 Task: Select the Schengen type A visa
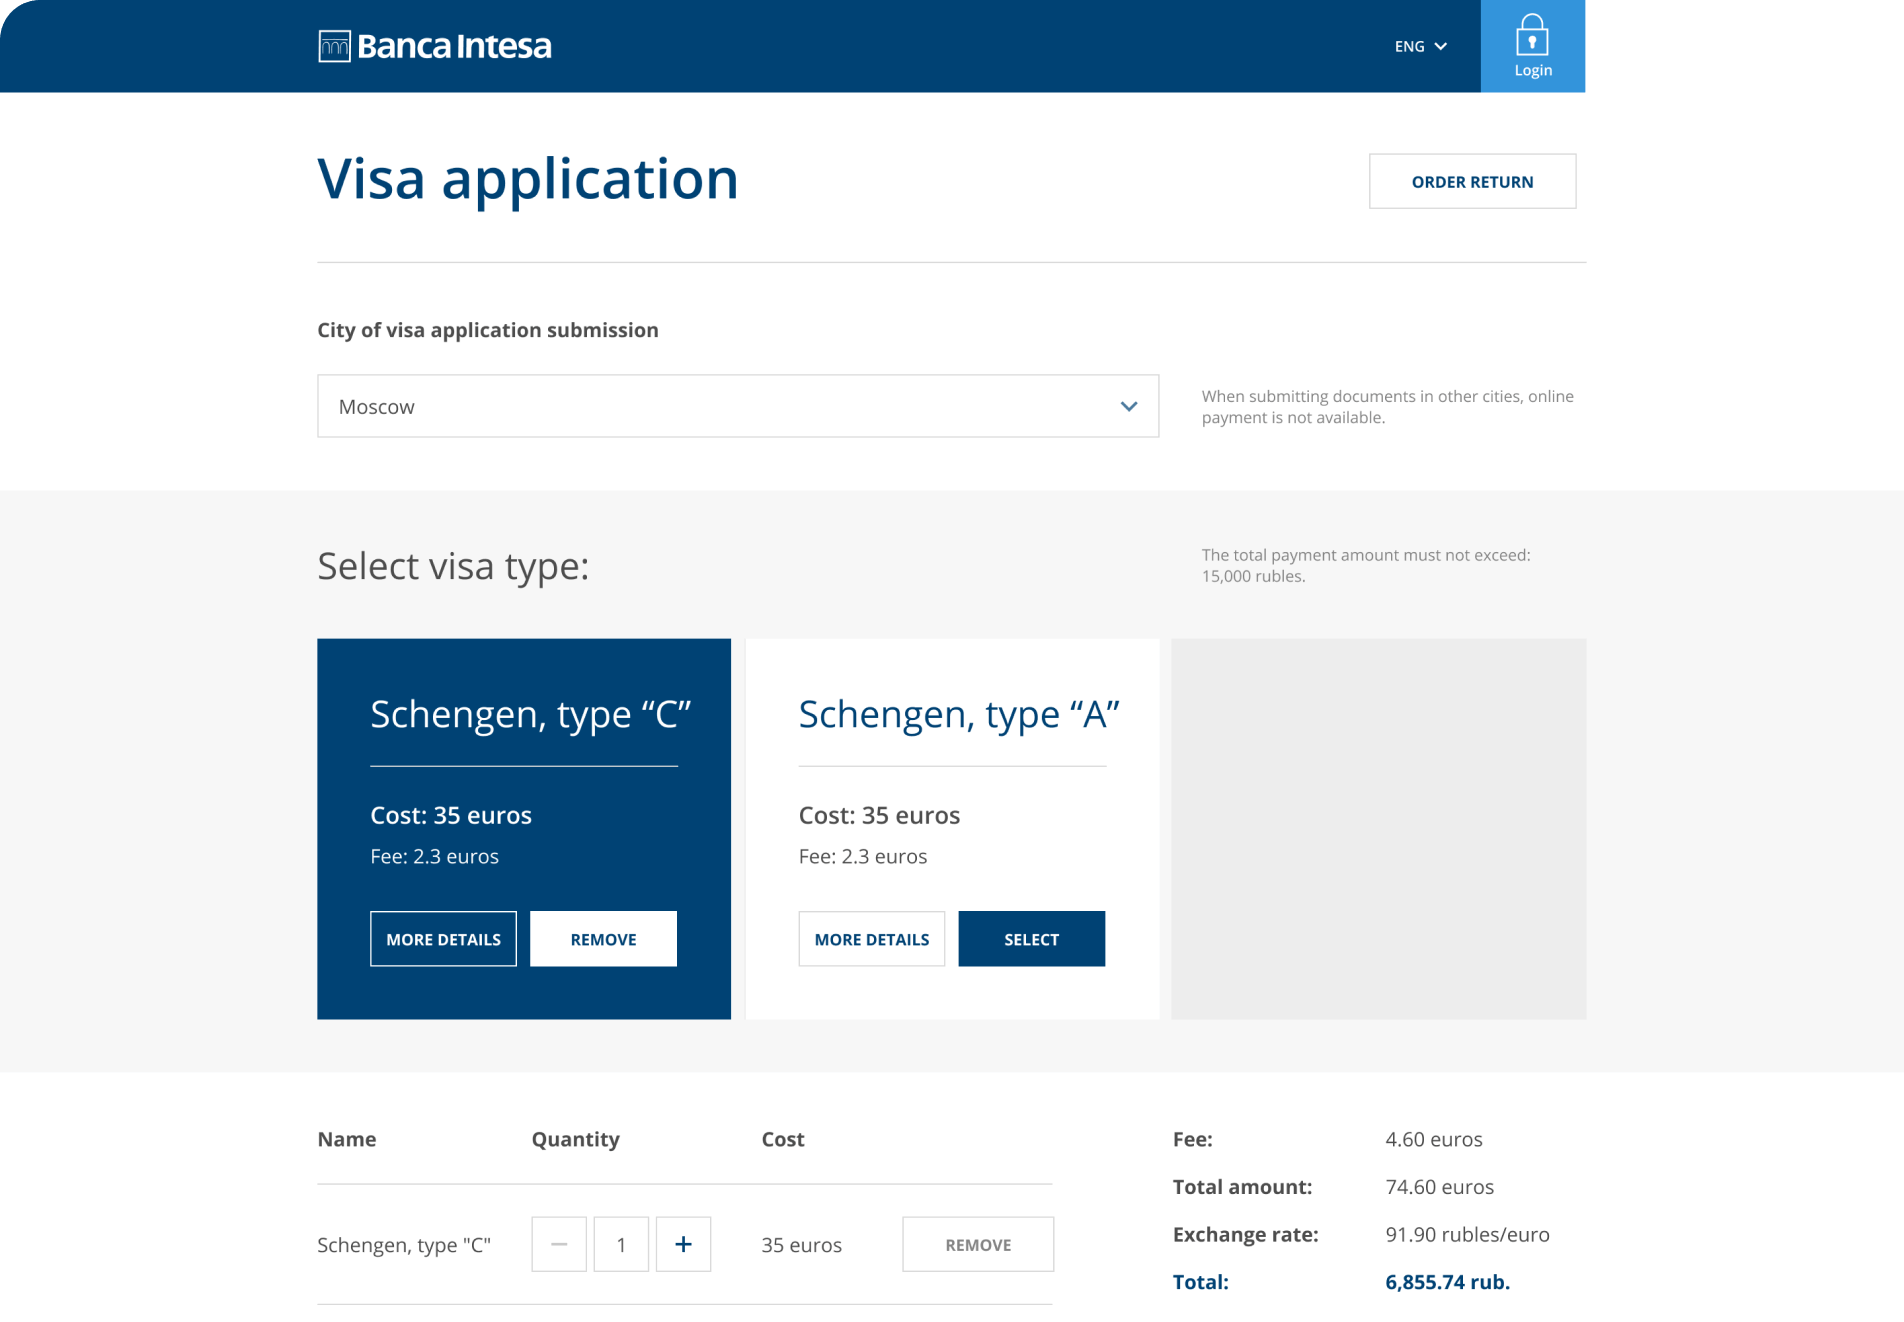1031,939
